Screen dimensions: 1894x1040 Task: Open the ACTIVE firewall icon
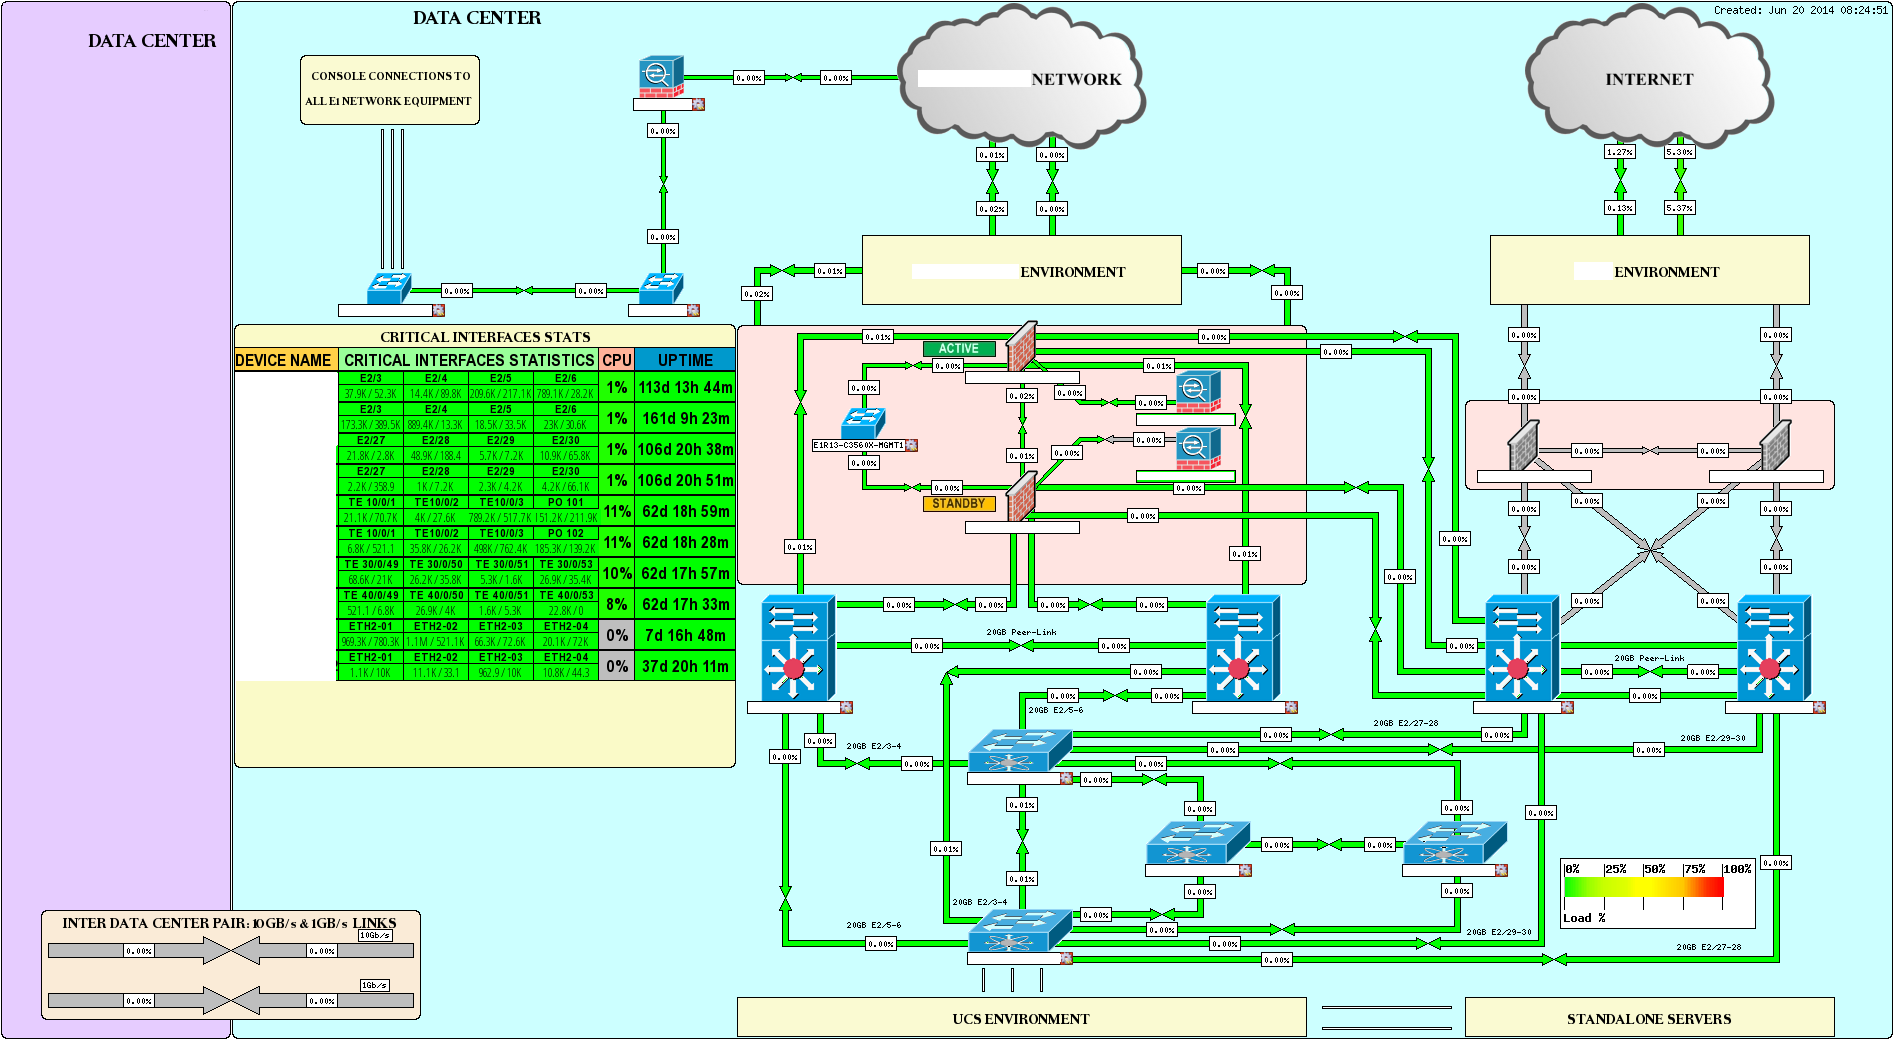(x=1021, y=347)
